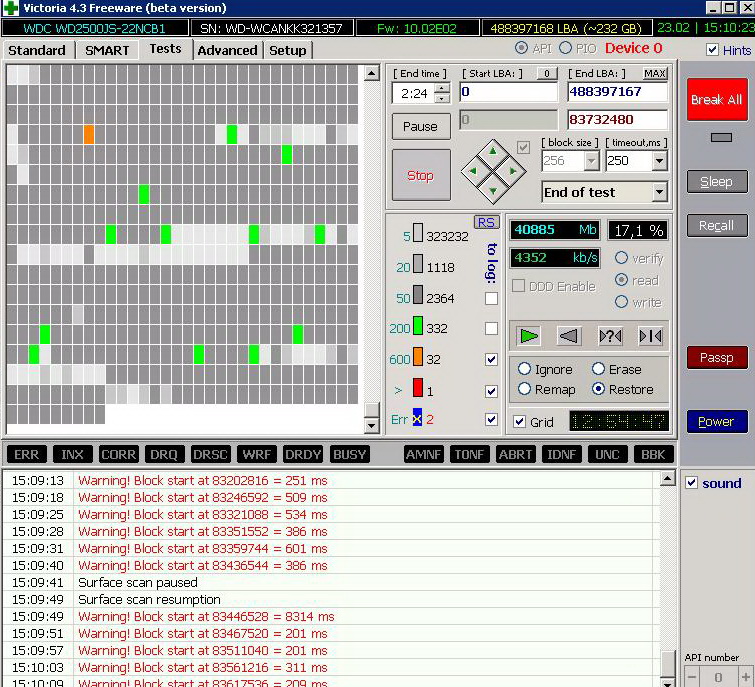Viewport: 755px width, 687px height.
Task: Click the Passp button
Action: point(716,357)
